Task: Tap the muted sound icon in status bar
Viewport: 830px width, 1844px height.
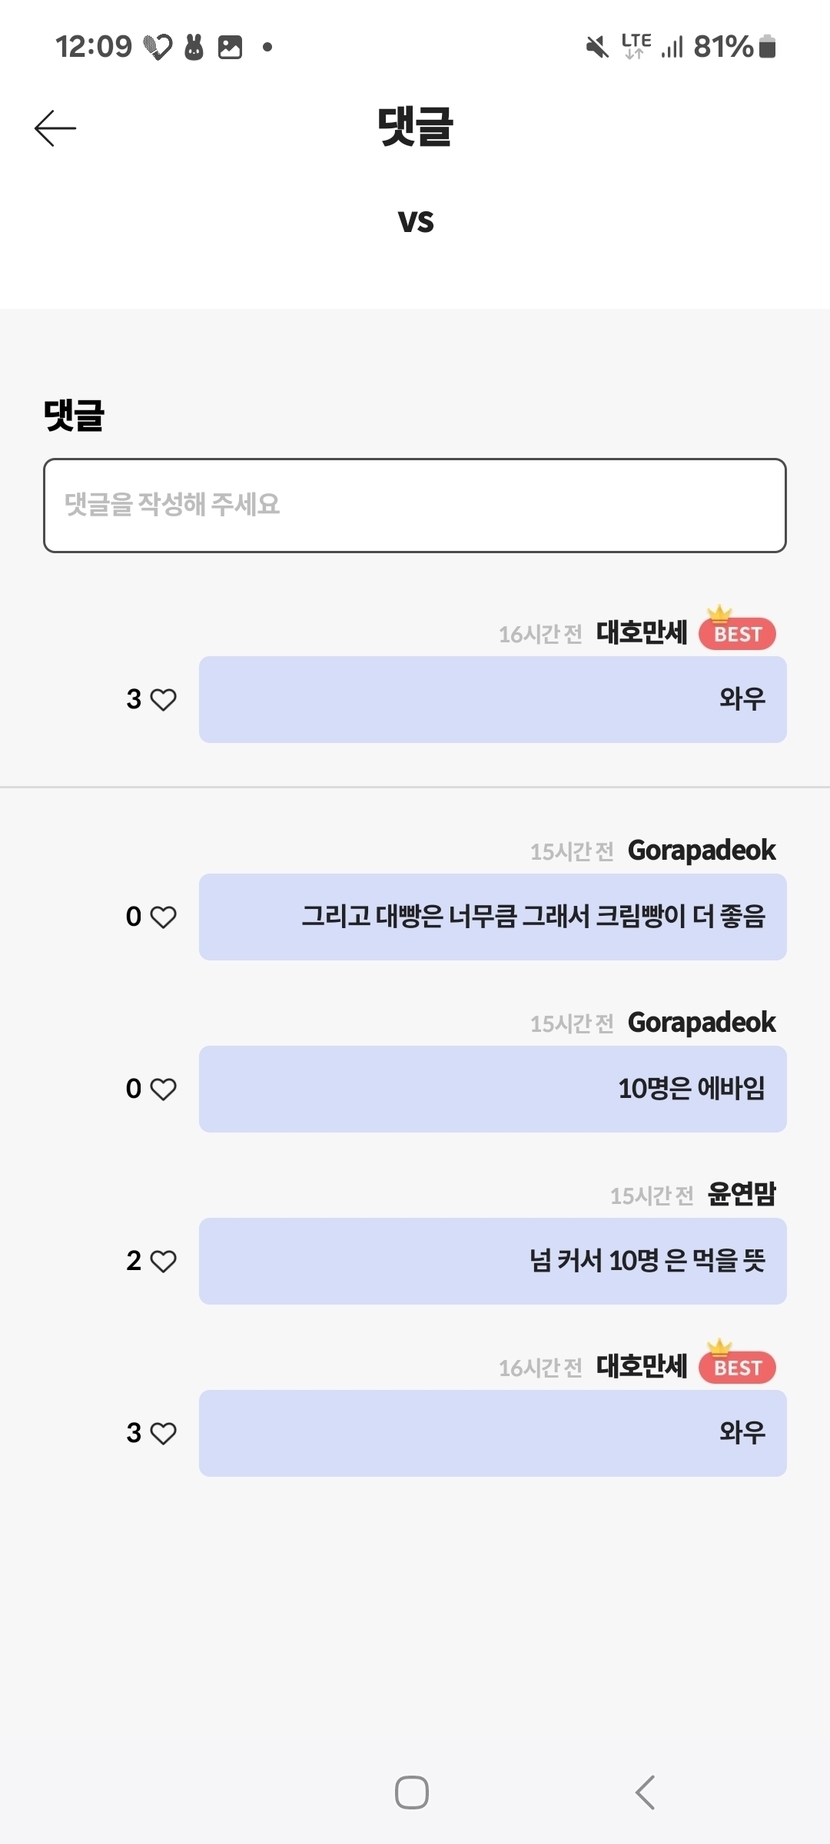Action: (x=597, y=47)
